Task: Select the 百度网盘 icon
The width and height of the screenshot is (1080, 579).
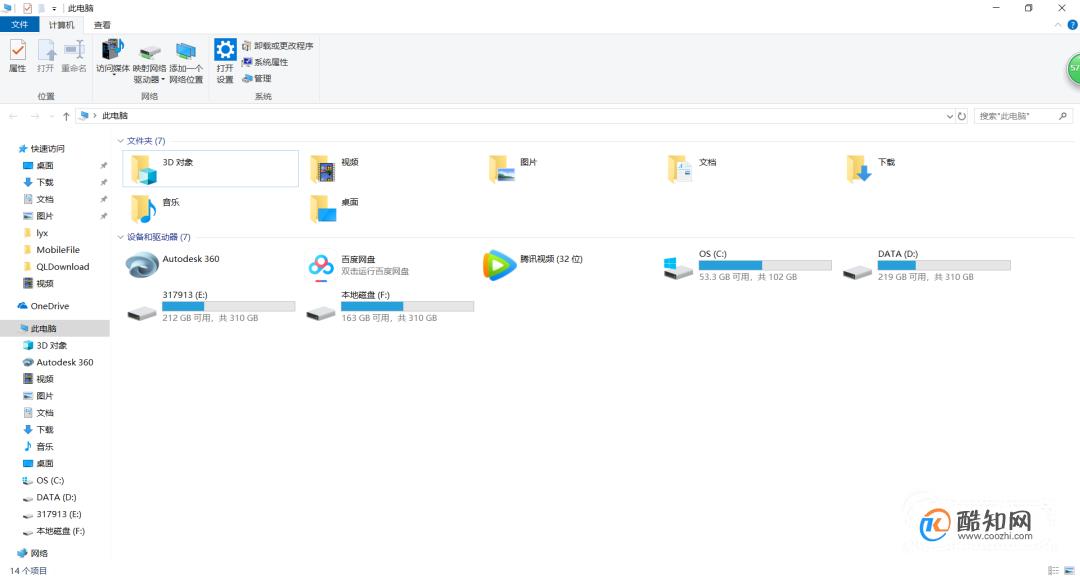Action: coord(321,265)
